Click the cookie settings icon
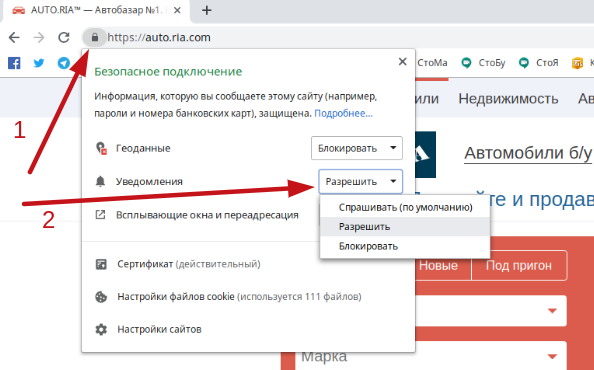Viewport: 594px width, 370px height. pyautogui.click(x=101, y=297)
